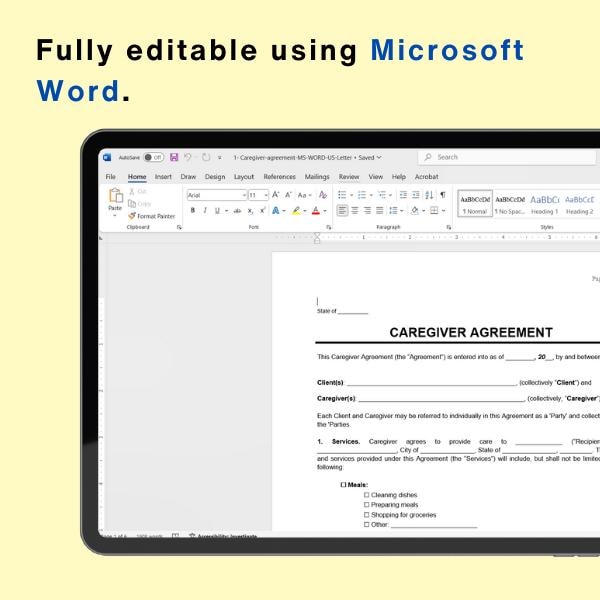Switch to the Draw tab

(188, 177)
